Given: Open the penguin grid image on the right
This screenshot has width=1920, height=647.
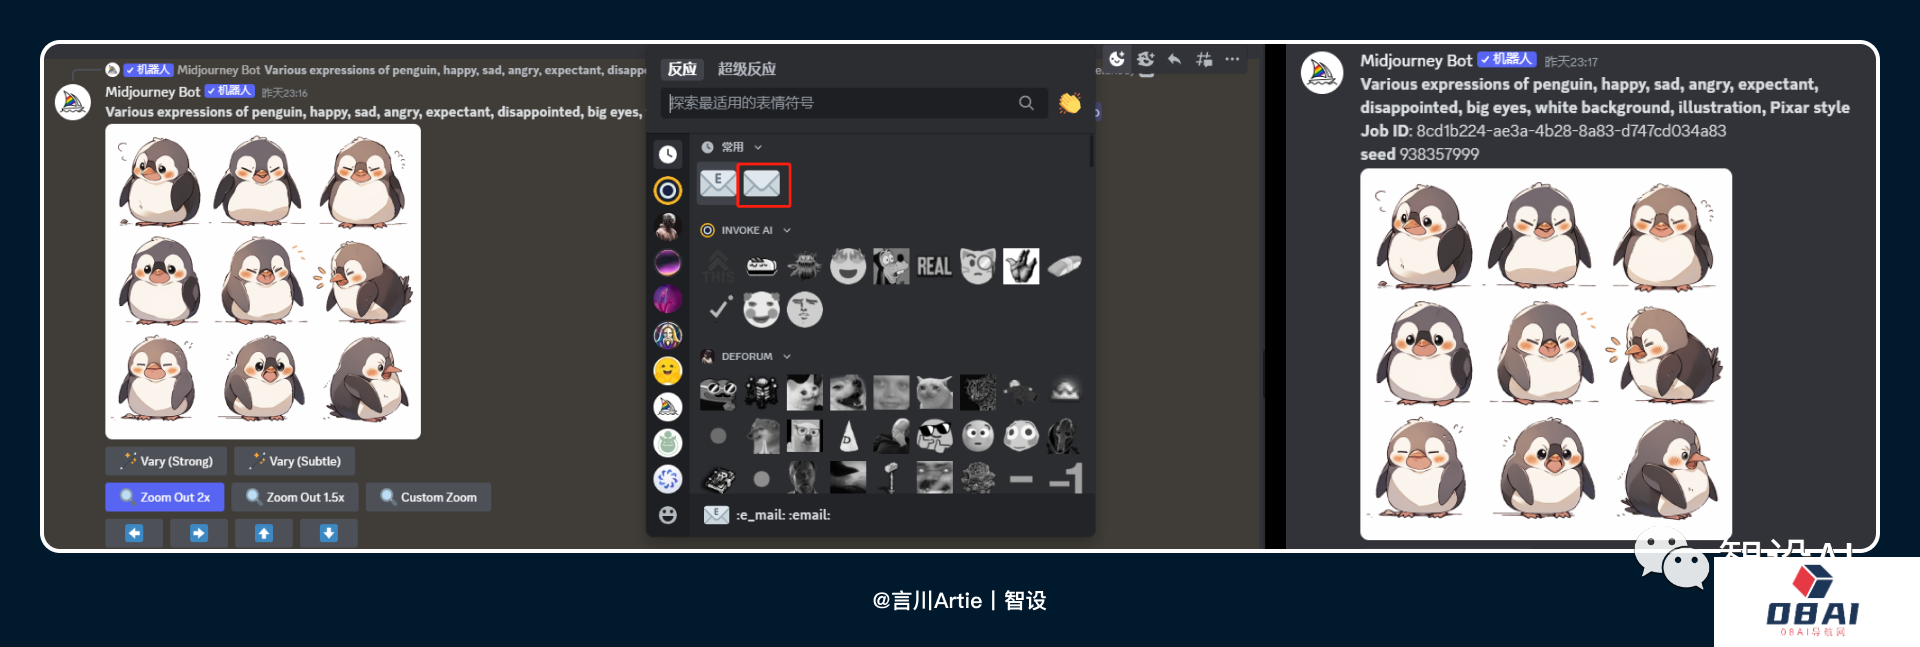Looking at the screenshot, I should (x=1545, y=353).
